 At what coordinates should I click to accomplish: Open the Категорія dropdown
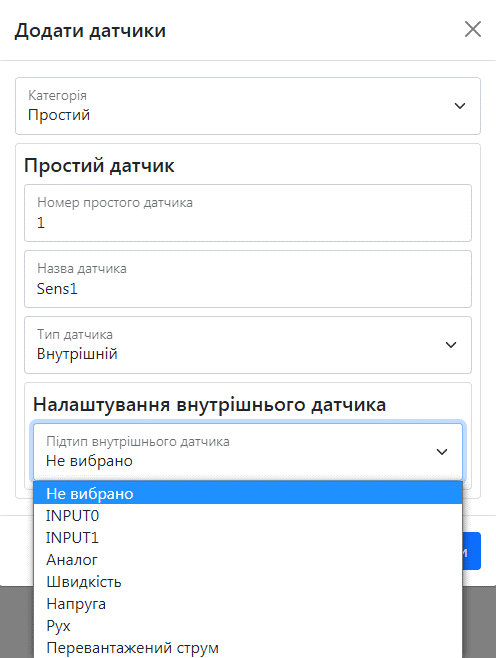tap(248, 106)
